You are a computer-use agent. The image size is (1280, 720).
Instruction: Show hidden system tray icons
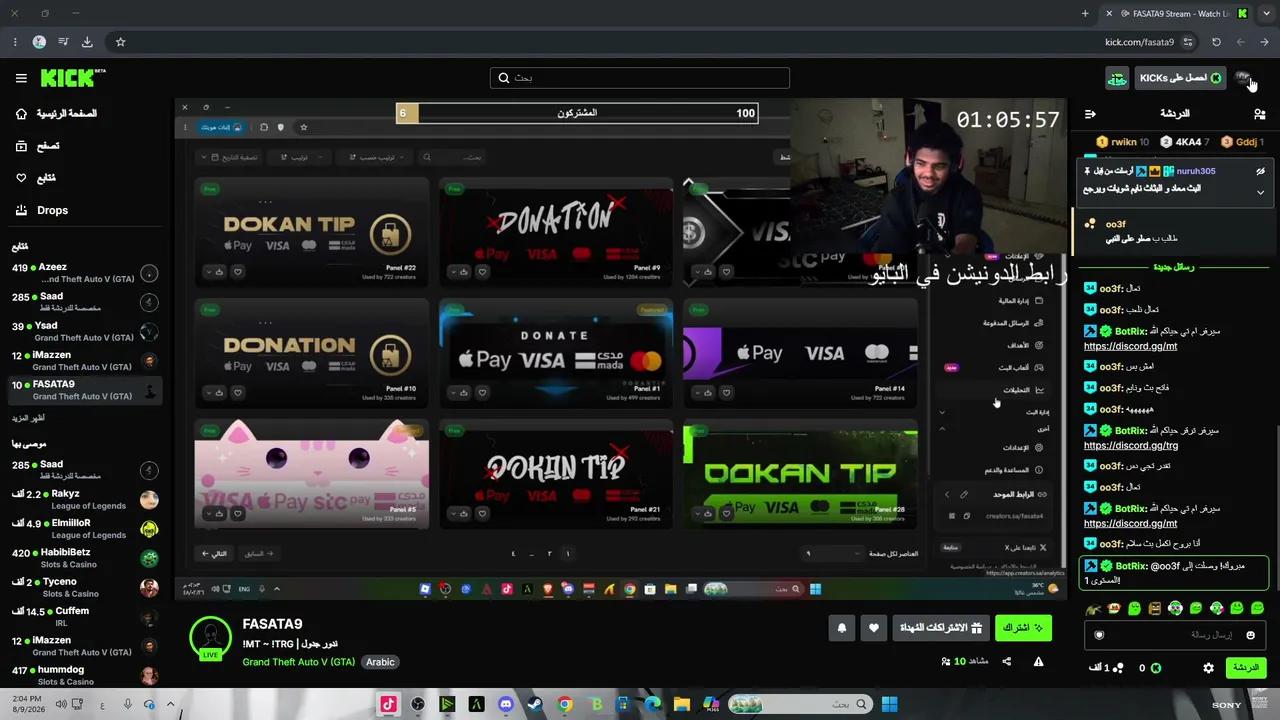click(x=170, y=704)
